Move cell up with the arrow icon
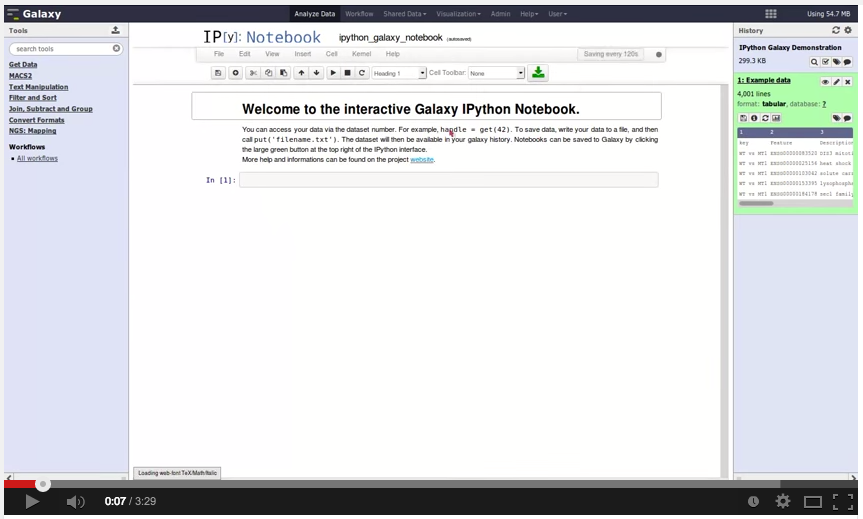This screenshot has height=519, width=863. [301, 73]
